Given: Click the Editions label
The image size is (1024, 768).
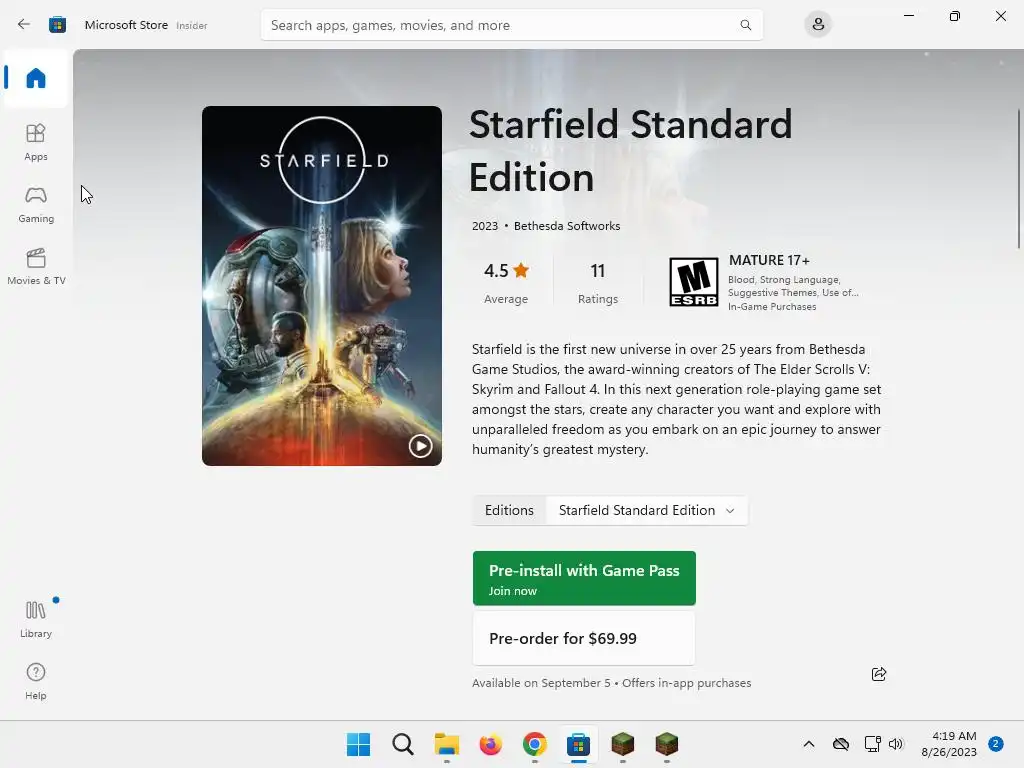Looking at the screenshot, I should pos(509,510).
